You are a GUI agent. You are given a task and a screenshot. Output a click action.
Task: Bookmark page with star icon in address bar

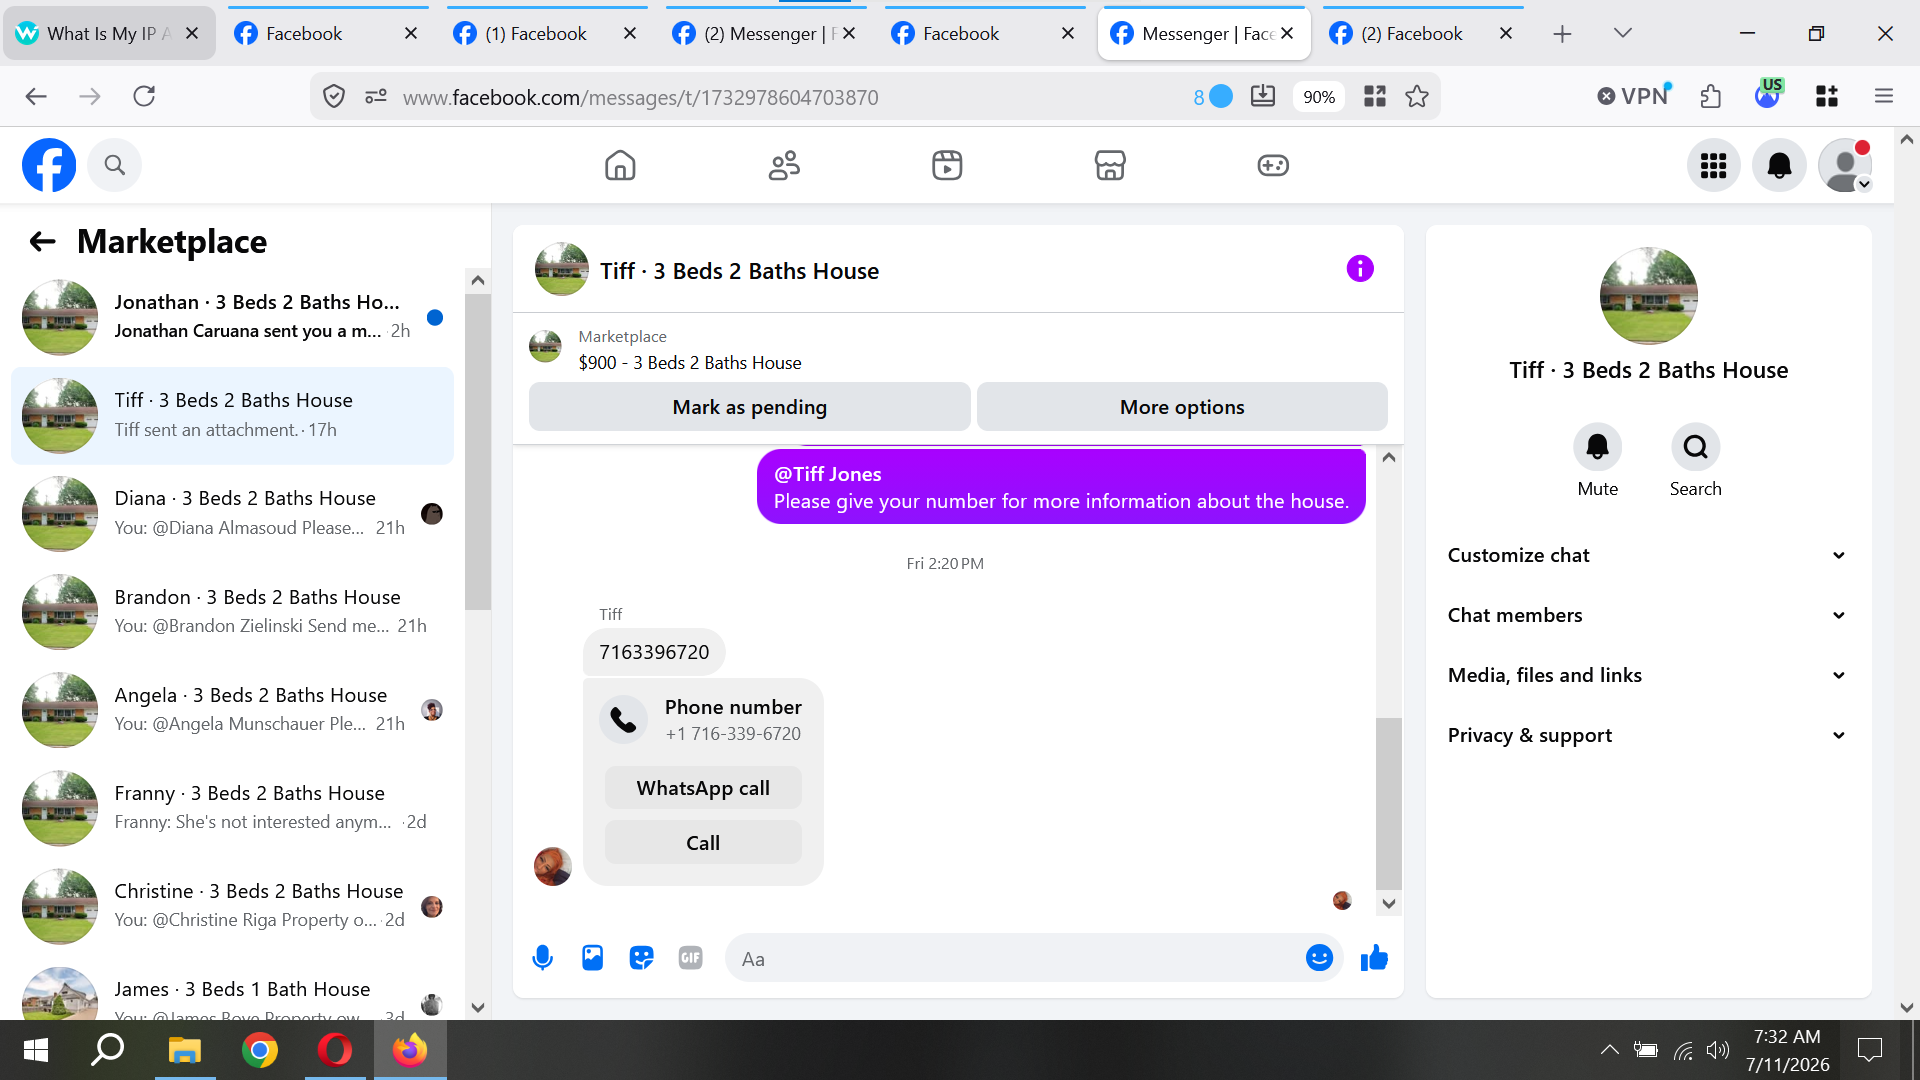[1417, 97]
